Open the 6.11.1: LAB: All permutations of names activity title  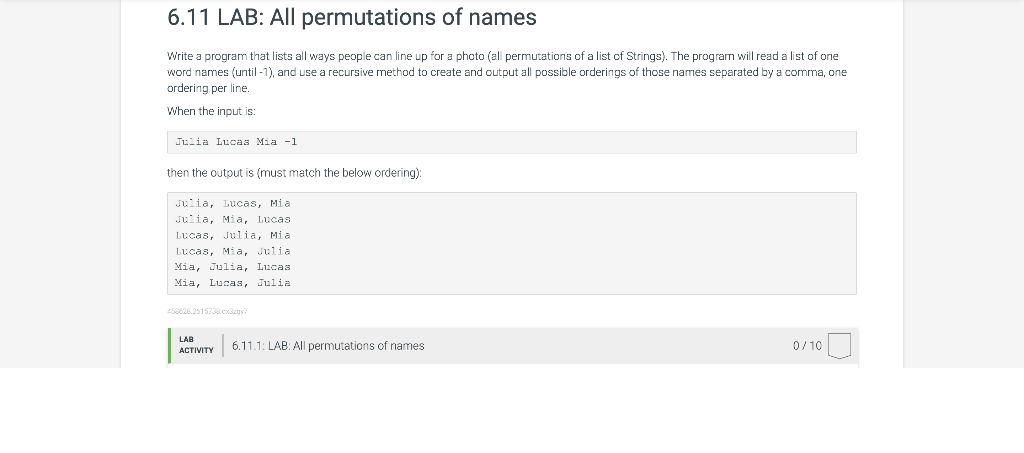(x=328, y=346)
